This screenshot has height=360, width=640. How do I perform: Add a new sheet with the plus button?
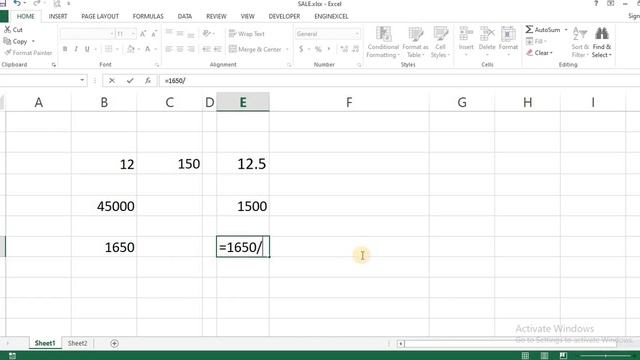point(114,343)
